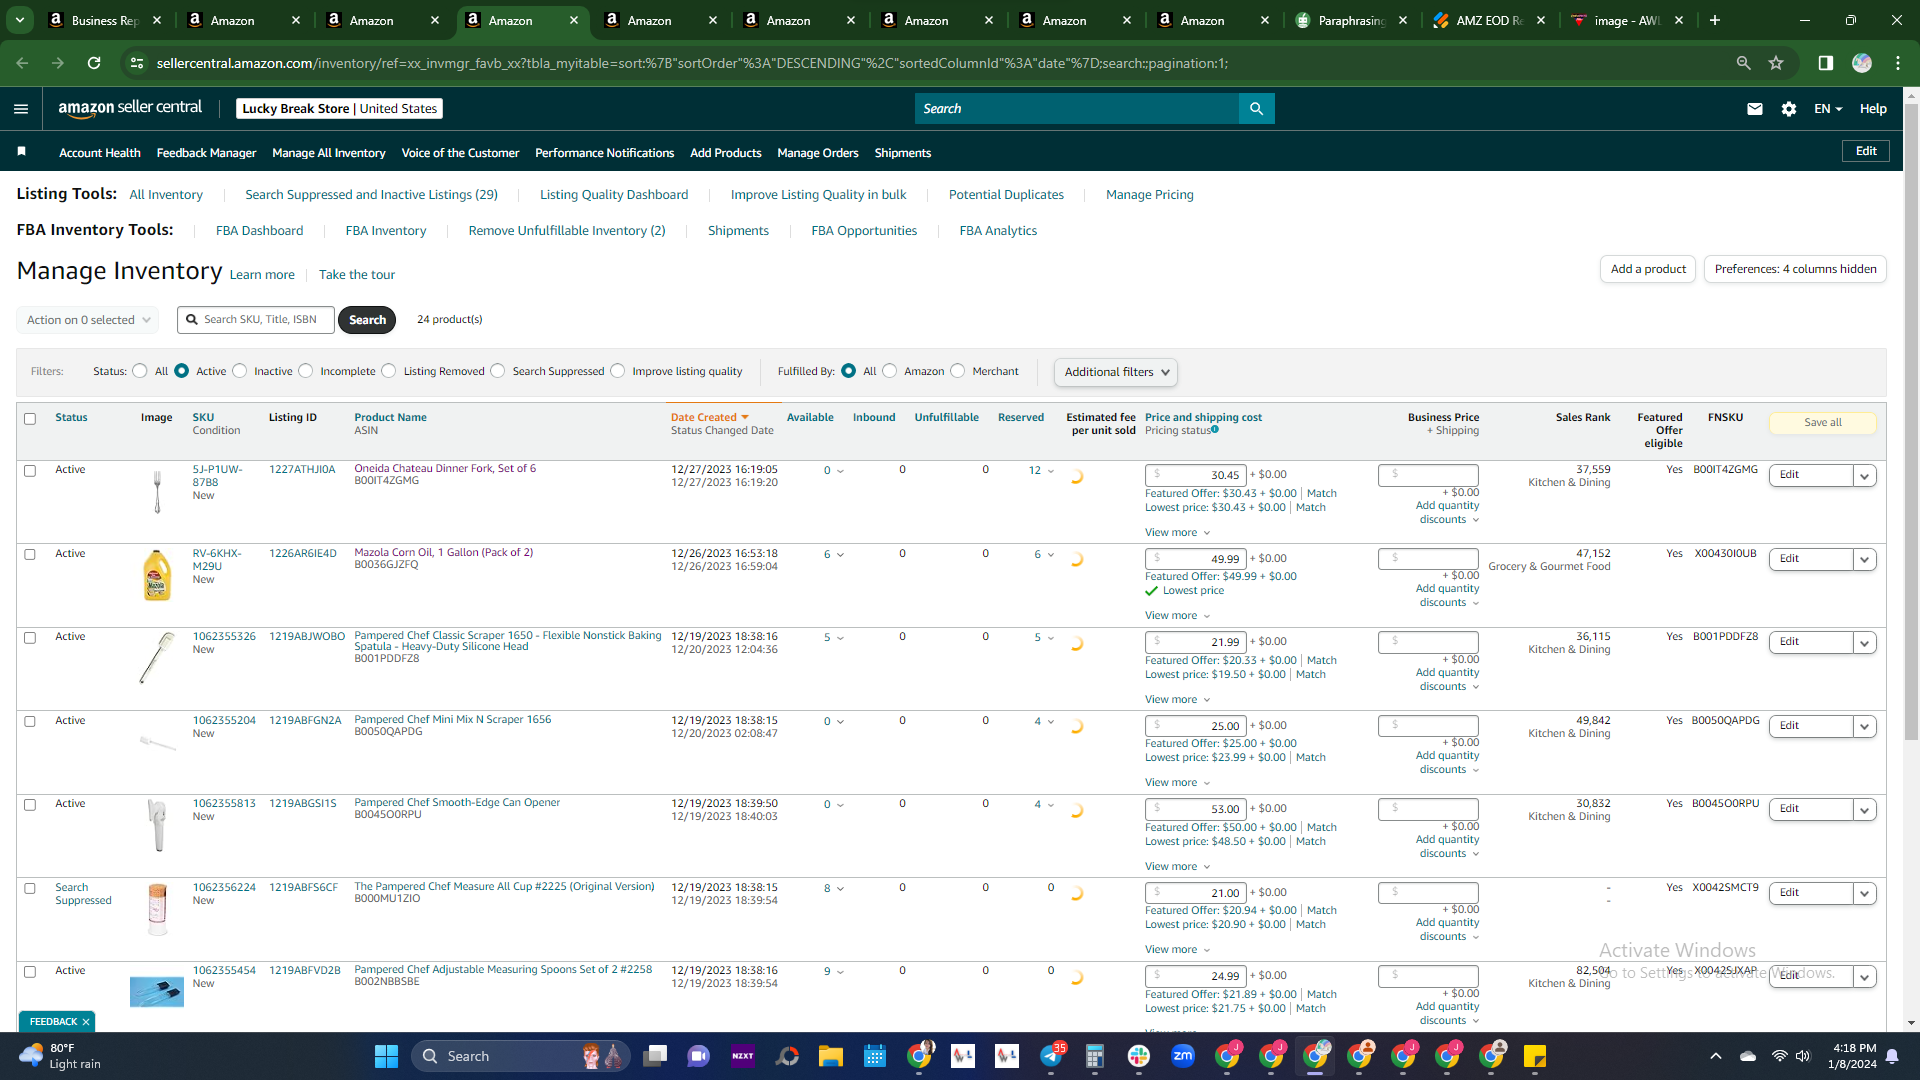
Task: Open the Account Health menu item
Action: point(100,153)
